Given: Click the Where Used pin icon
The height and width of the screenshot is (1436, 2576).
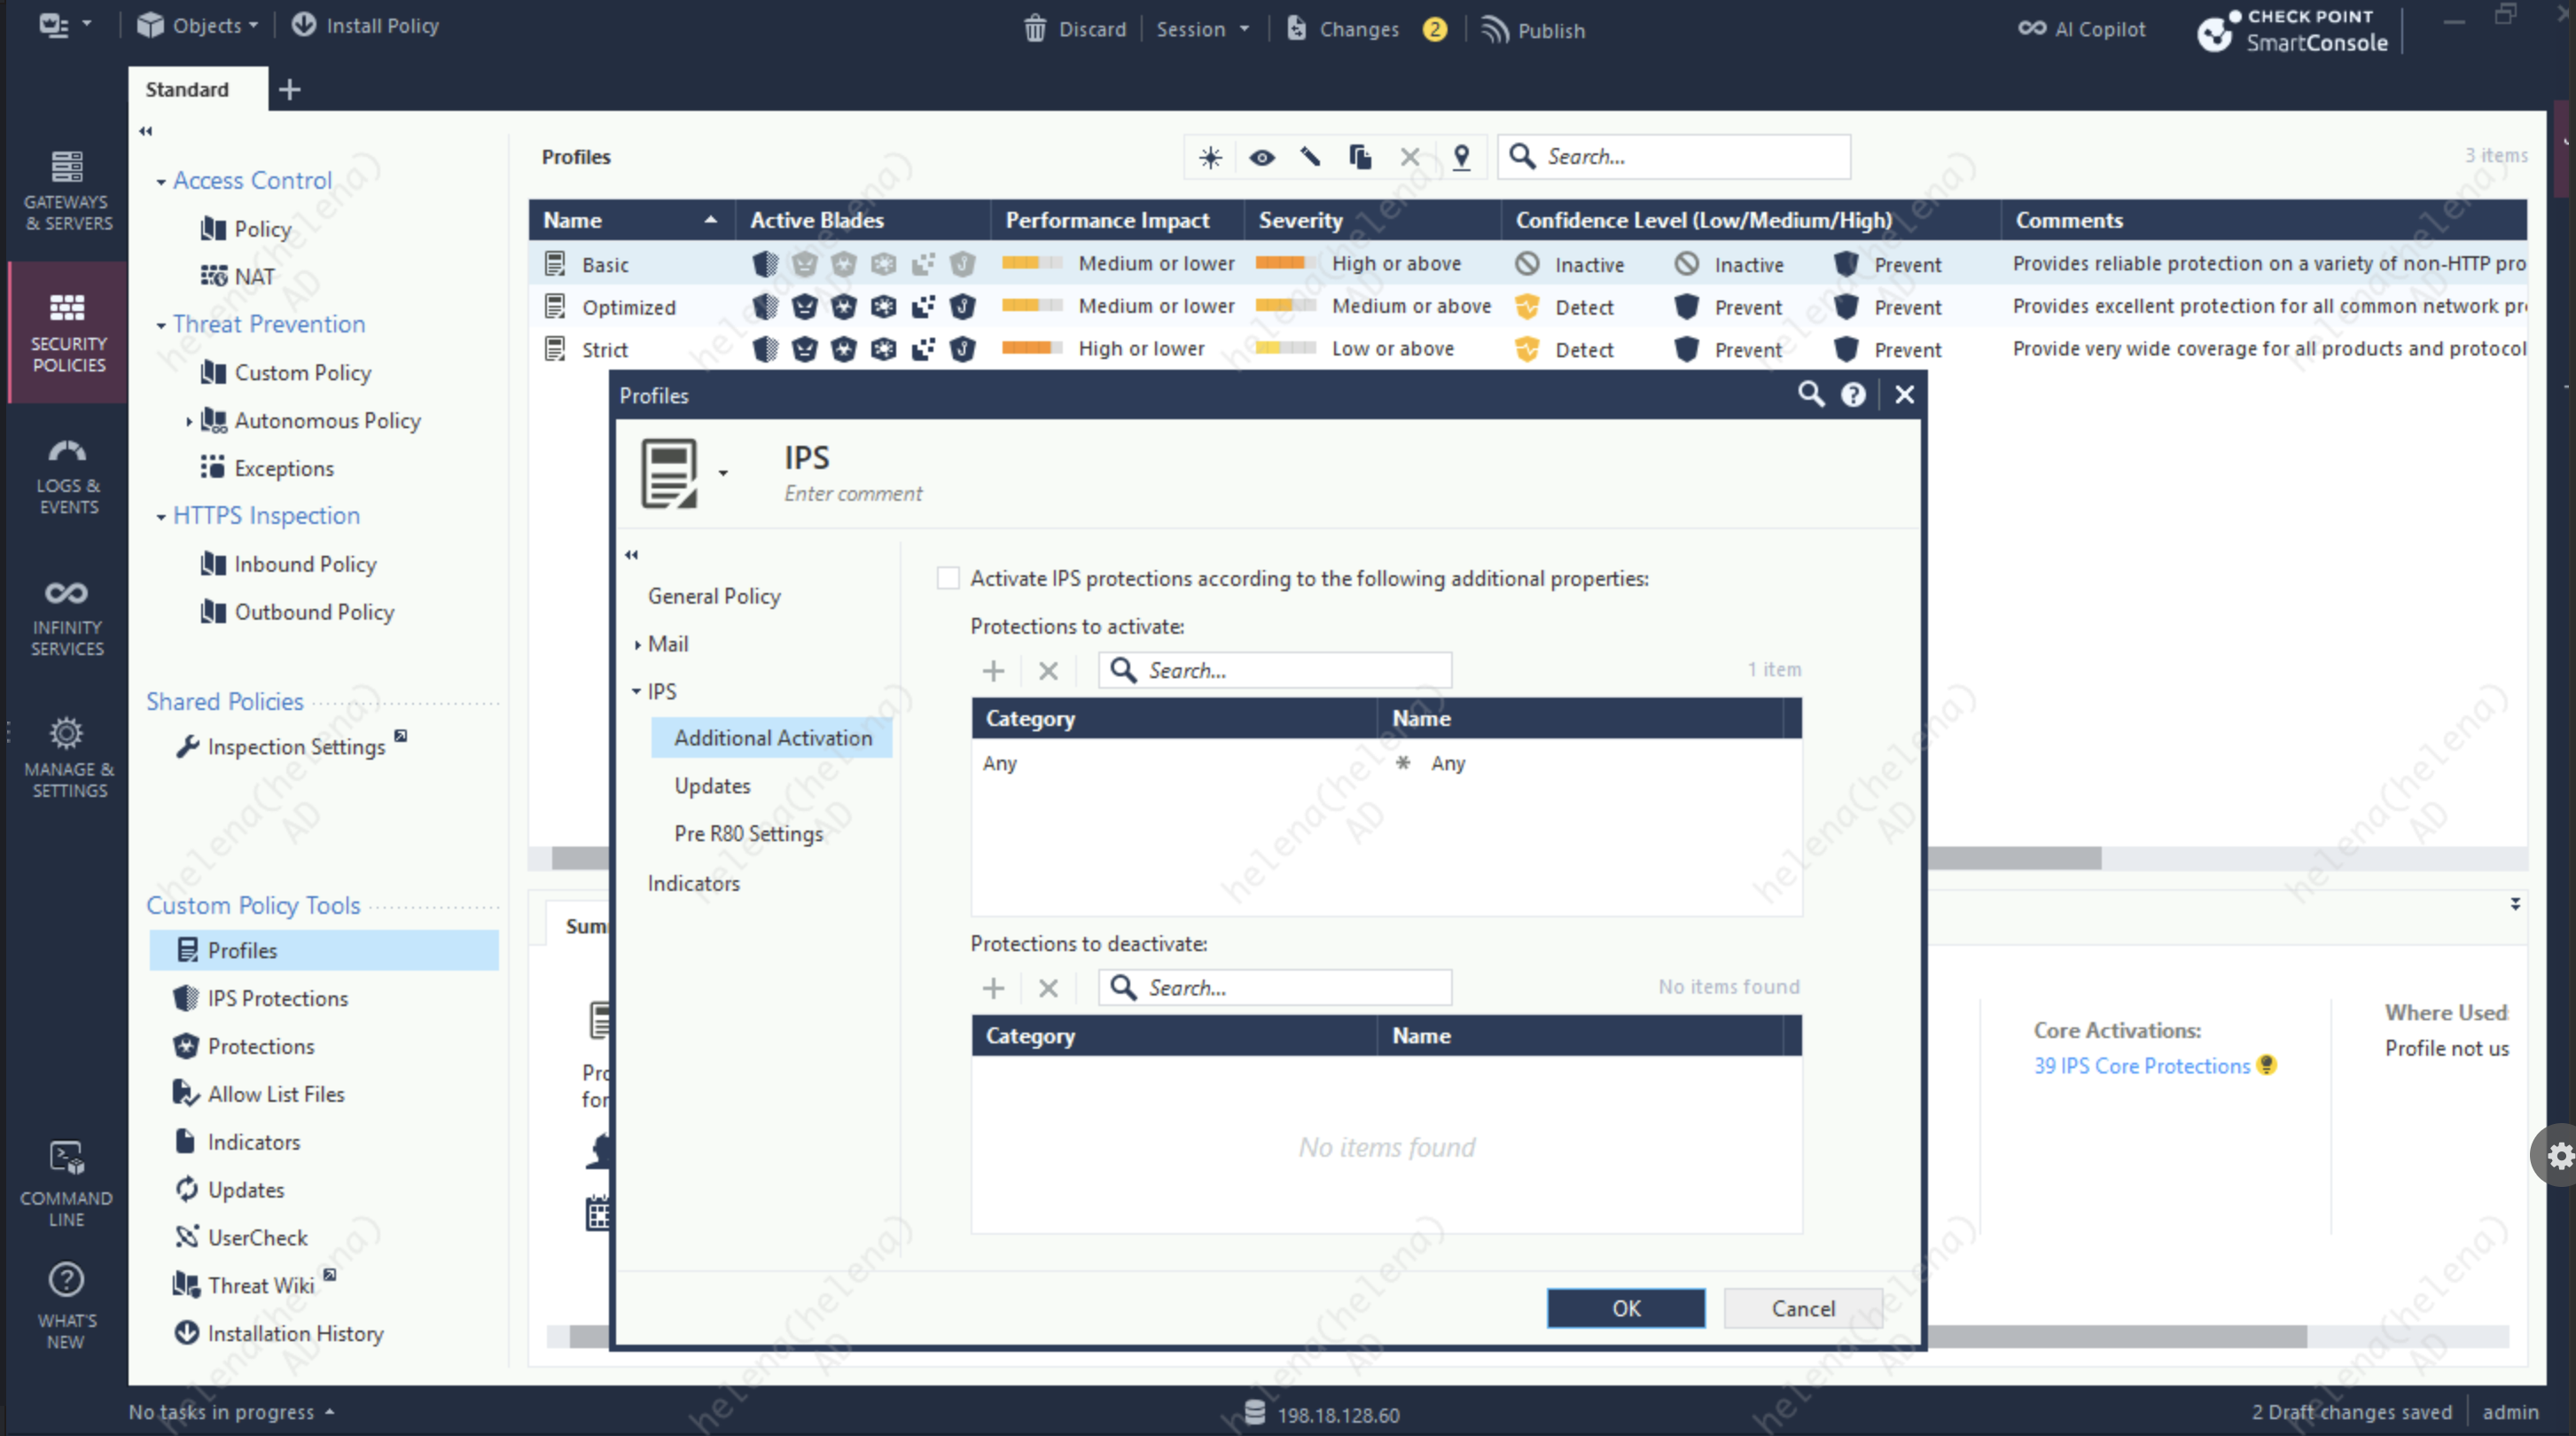Looking at the screenshot, I should [x=1461, y=157].
